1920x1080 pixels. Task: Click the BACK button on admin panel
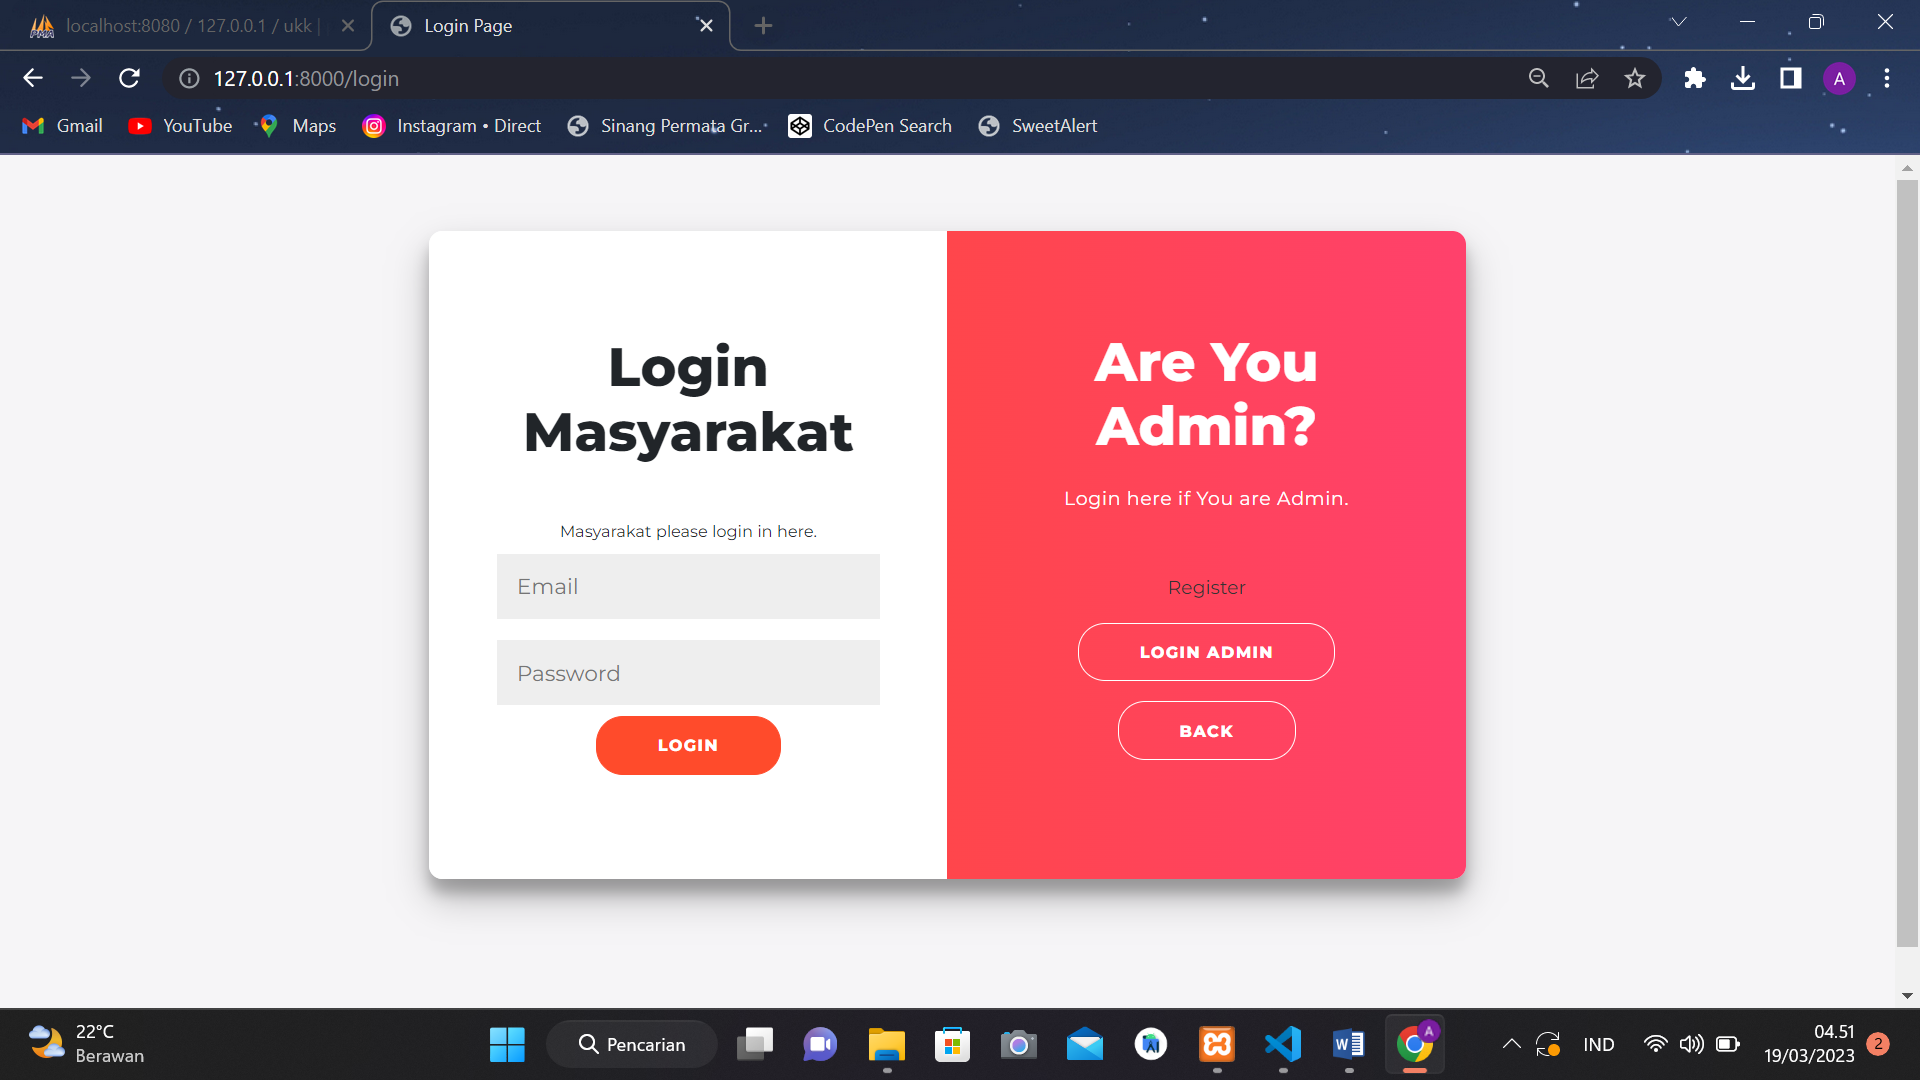pos(1205,731)
